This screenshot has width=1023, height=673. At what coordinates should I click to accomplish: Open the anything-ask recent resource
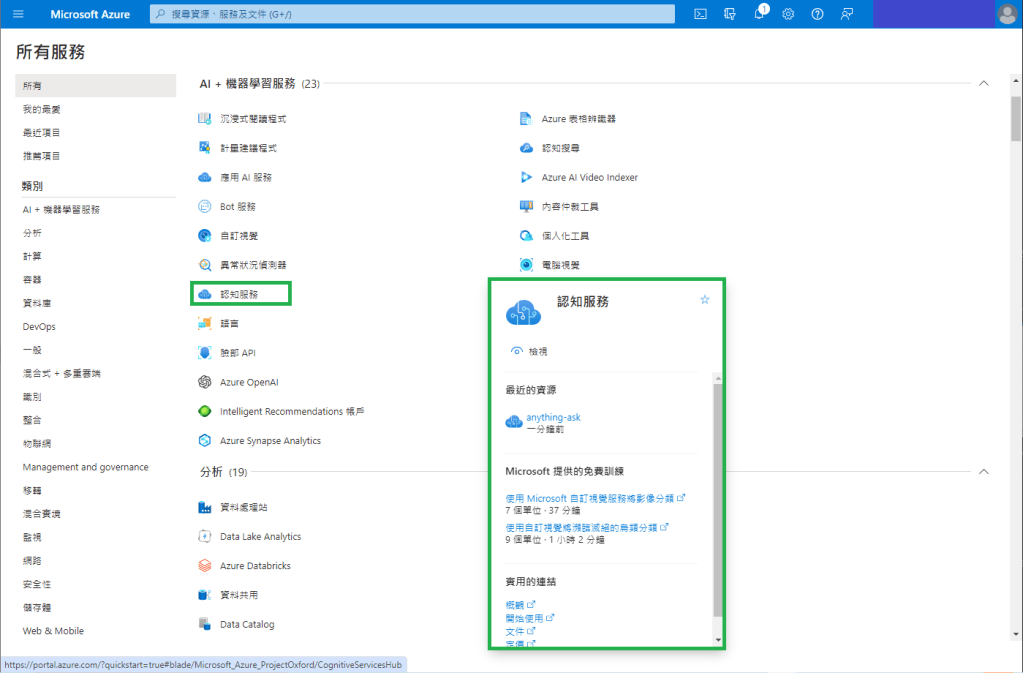(553, 417)
